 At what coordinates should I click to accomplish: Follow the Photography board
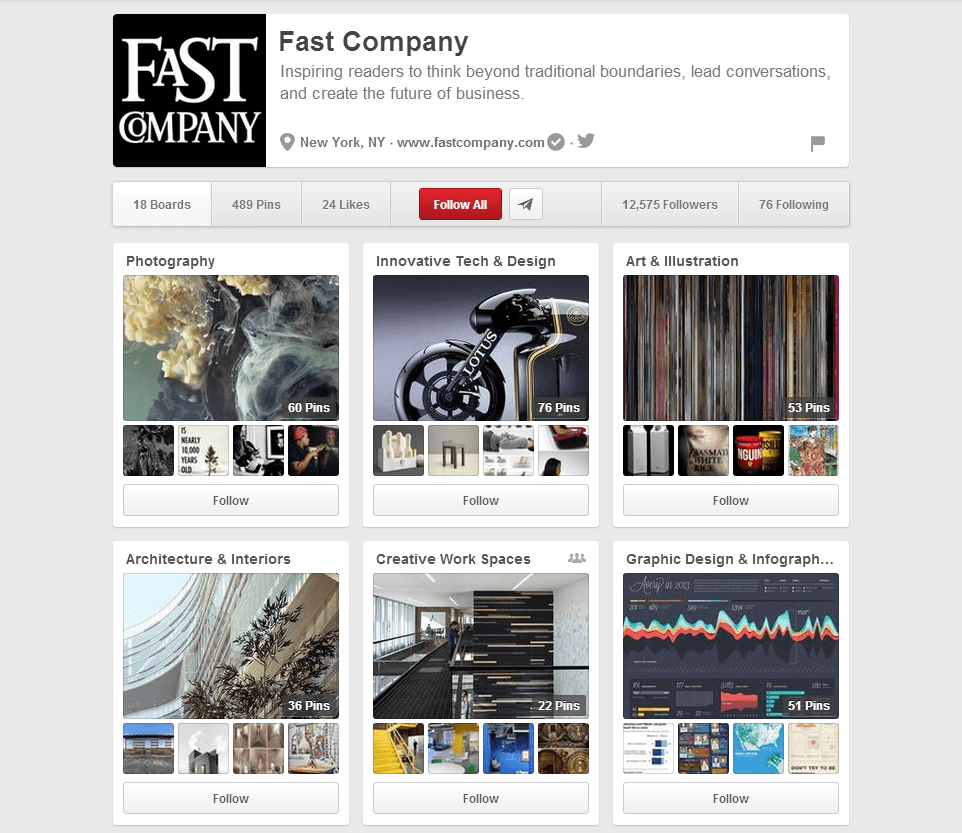point(231,501)
